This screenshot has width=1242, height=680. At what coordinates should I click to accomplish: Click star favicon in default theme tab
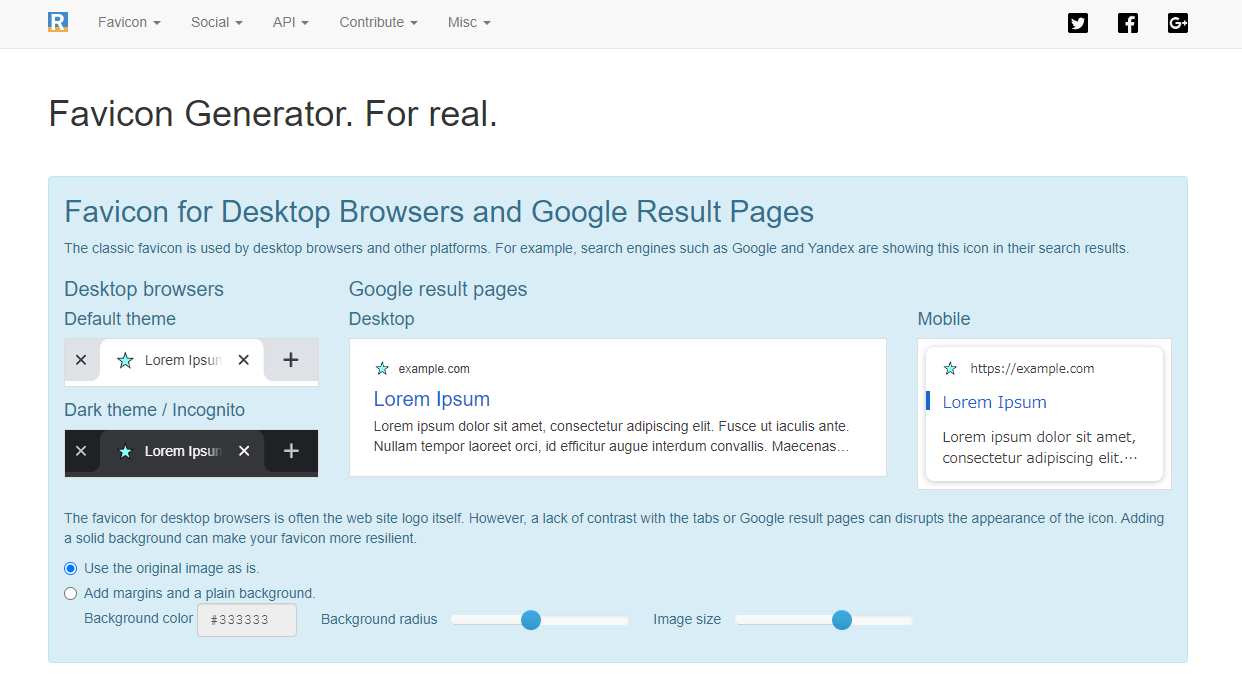(x=125, y=360)
